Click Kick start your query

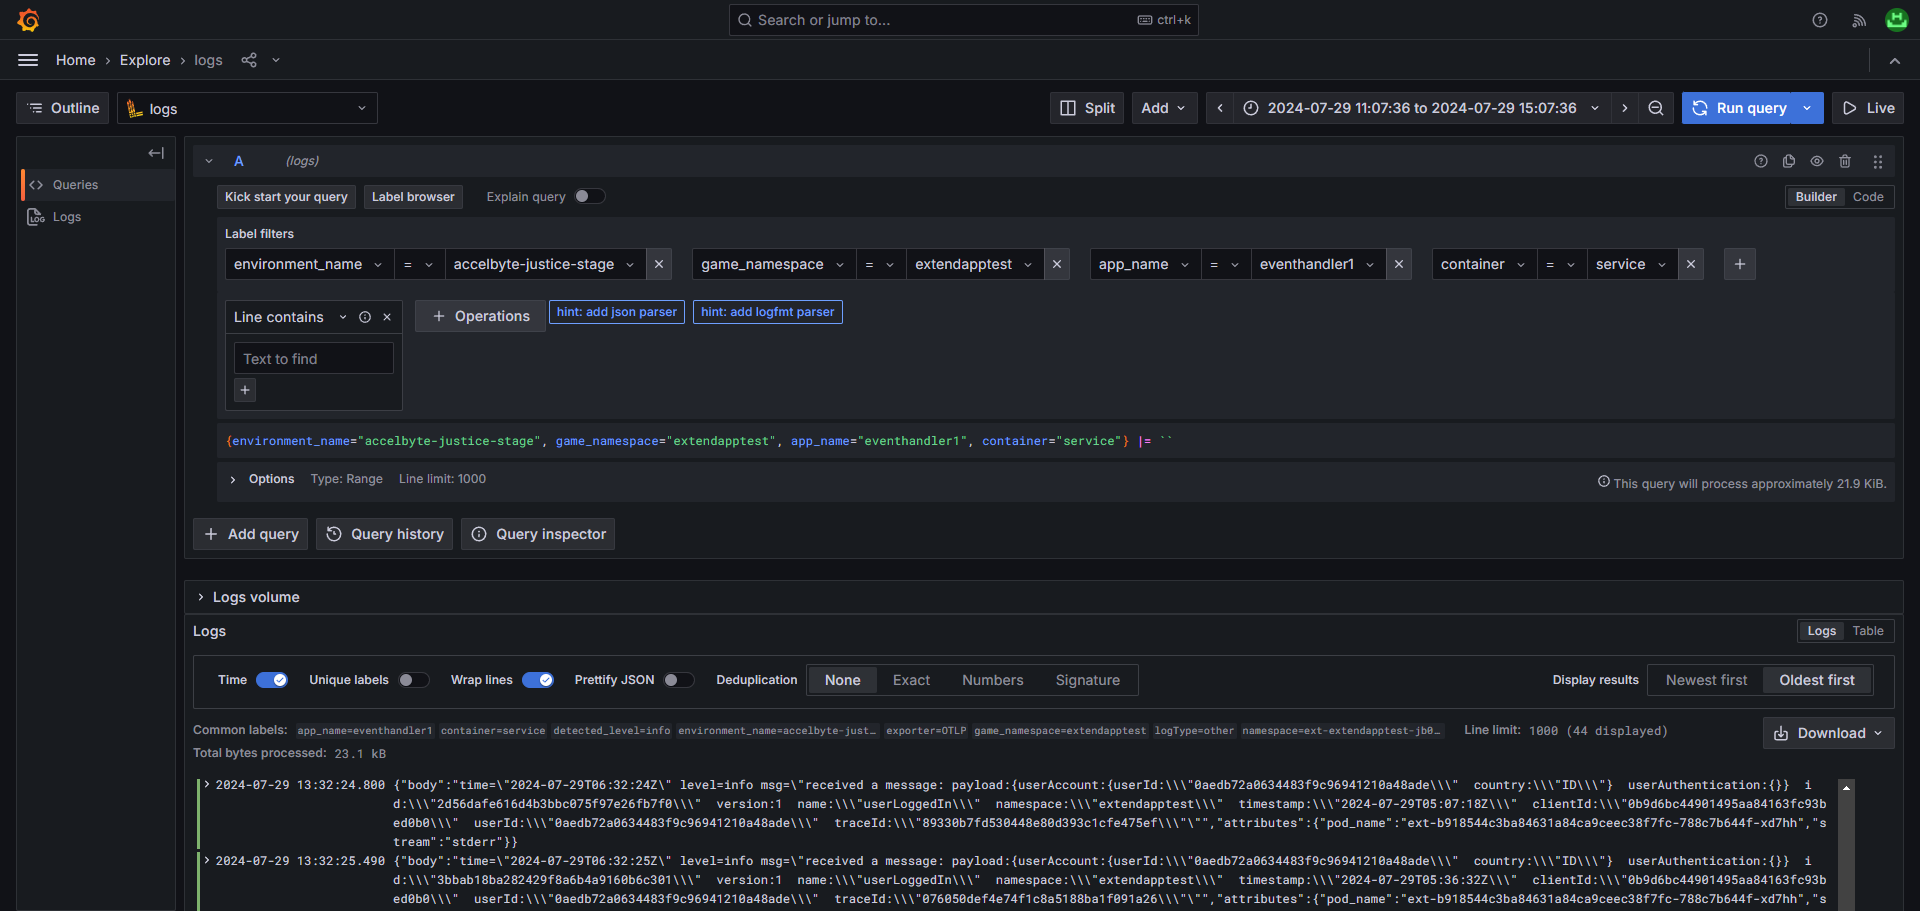pos(286,197)
